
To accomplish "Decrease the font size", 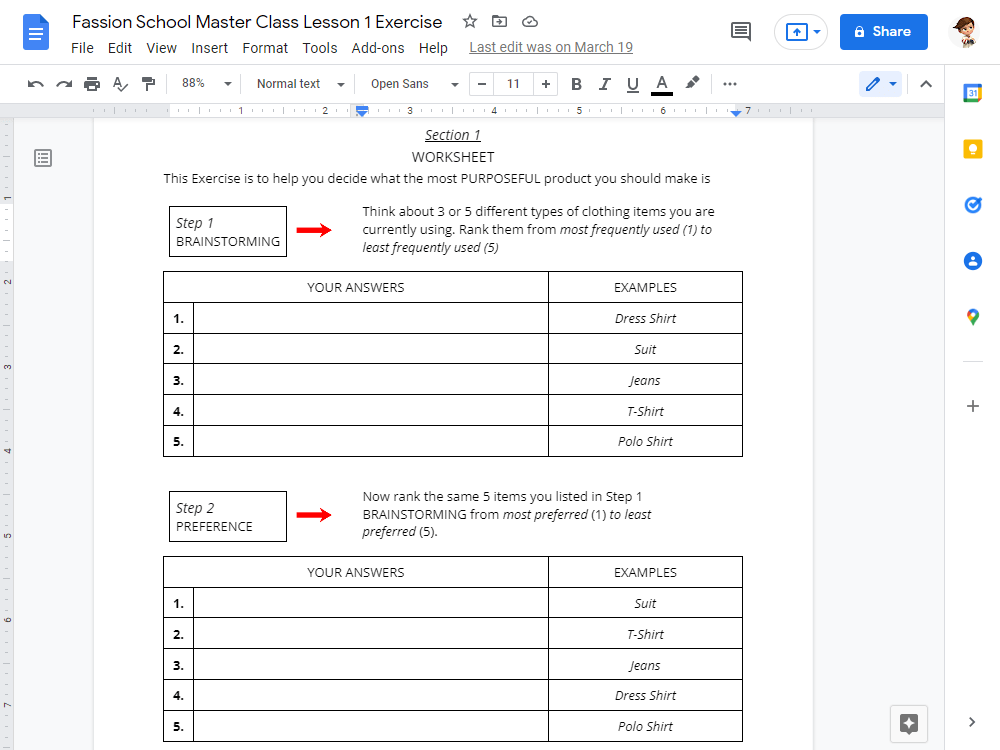I will click(x=482, y=84).
